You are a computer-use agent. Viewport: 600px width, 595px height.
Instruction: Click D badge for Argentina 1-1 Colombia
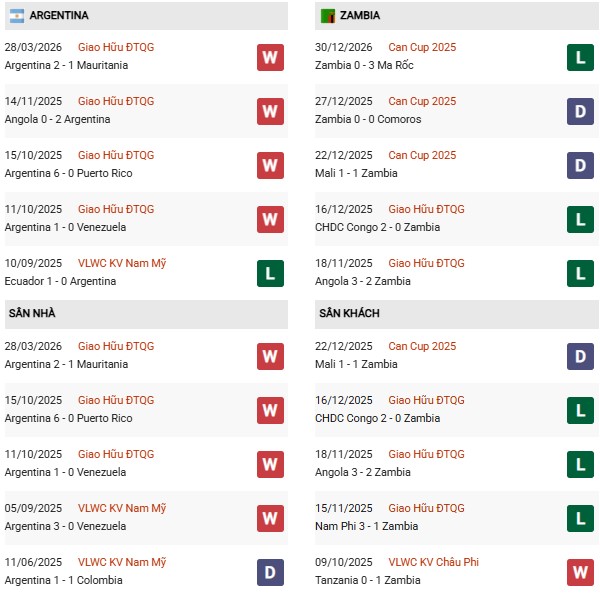pyautogui.click(x=270, y=572)
